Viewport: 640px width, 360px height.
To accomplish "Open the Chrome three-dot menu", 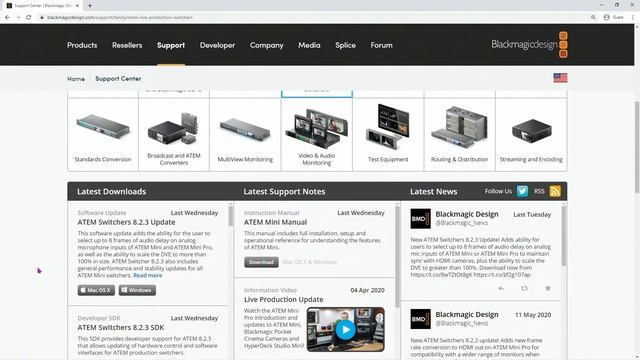I will point(633,18).
